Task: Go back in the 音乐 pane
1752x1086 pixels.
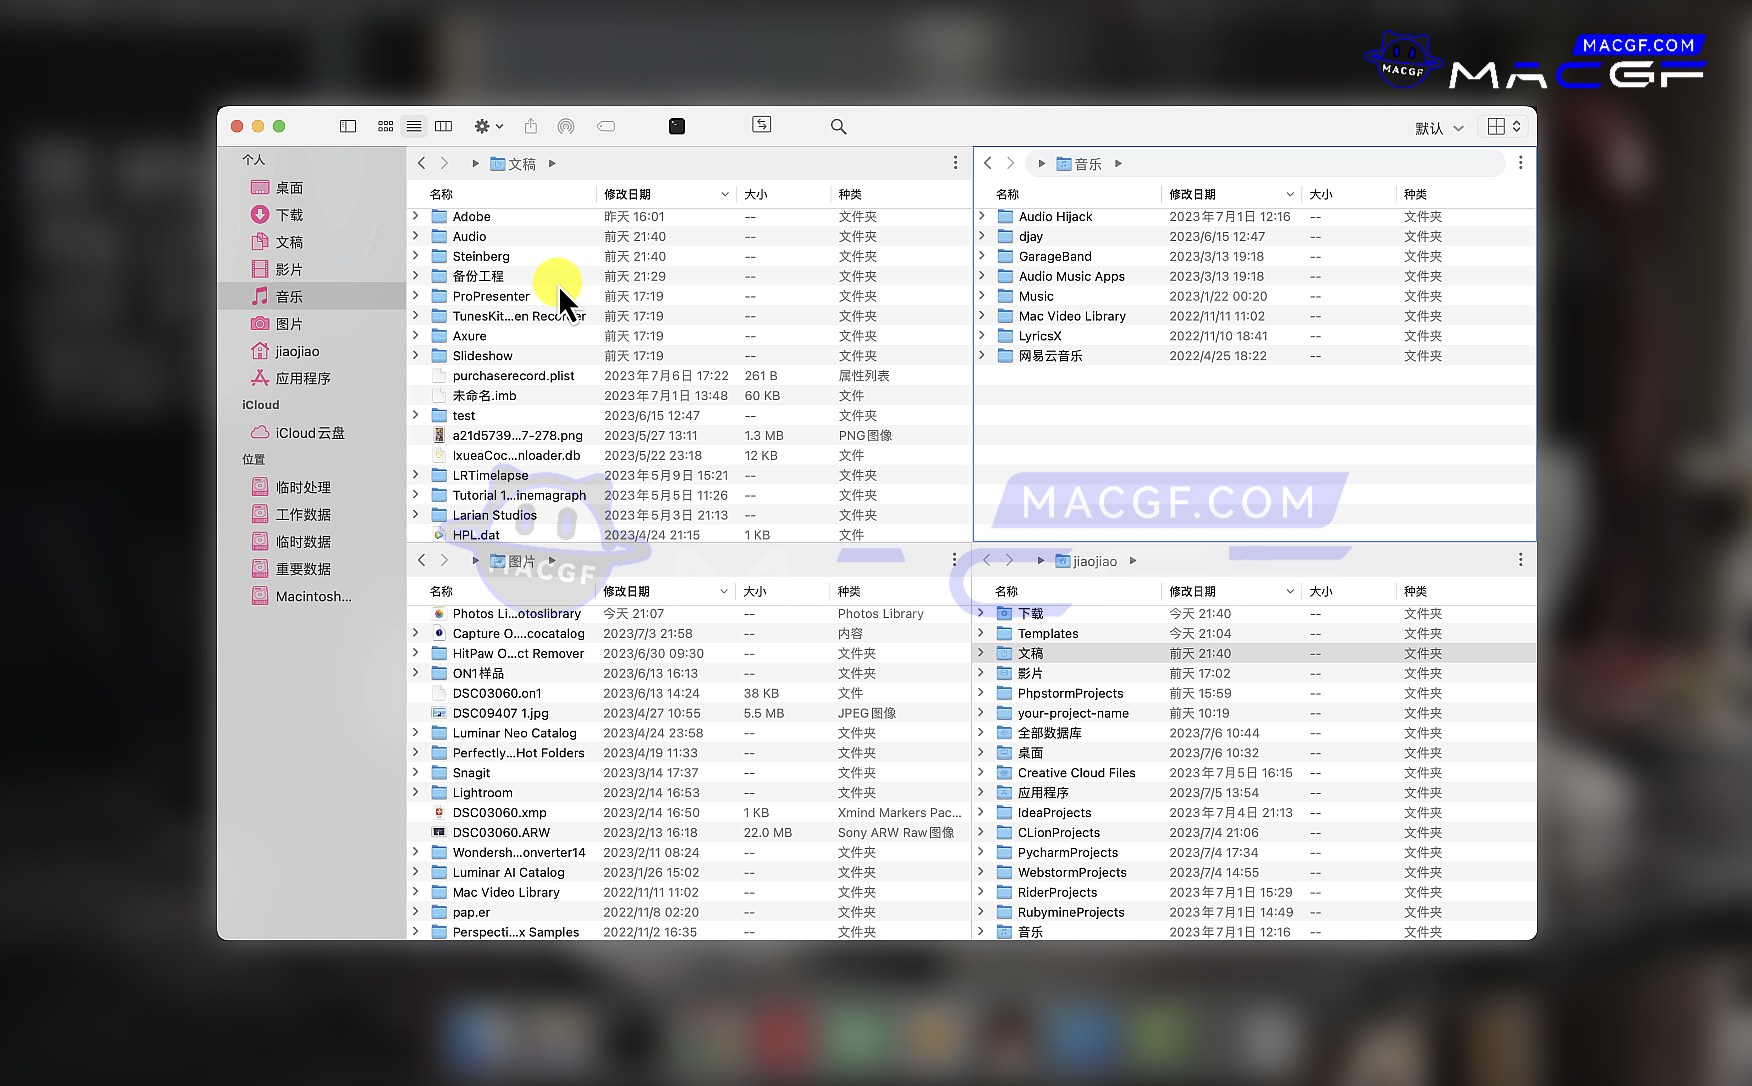Action: pyautogui.click(x=988, y=163)
